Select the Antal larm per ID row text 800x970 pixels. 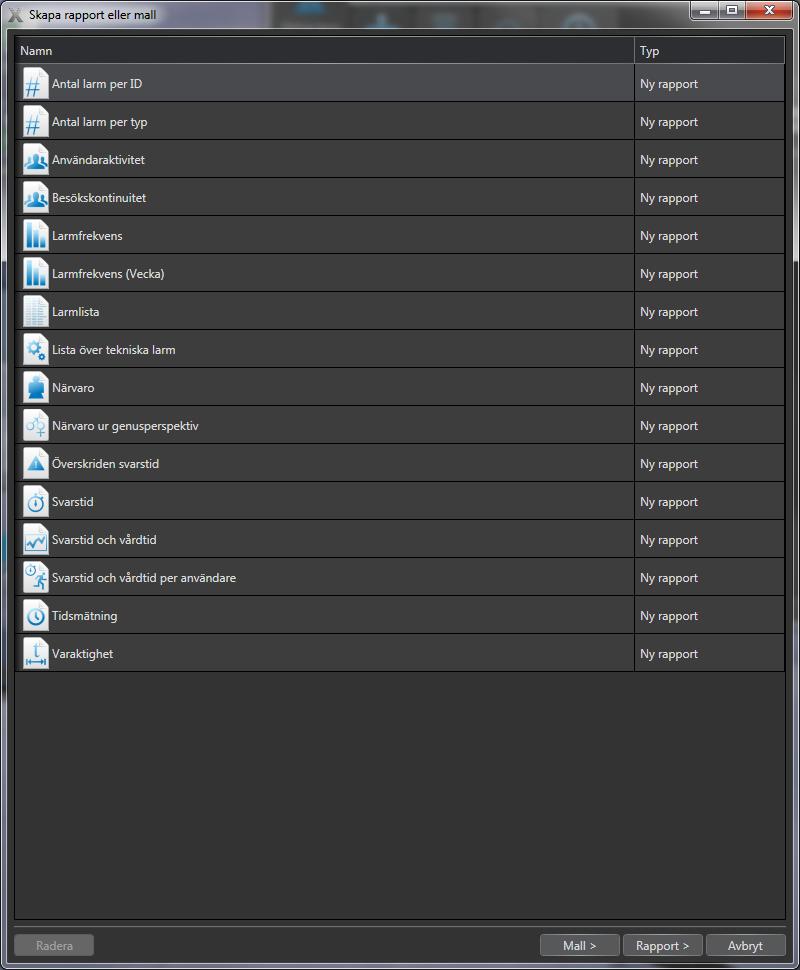point(97,84)
